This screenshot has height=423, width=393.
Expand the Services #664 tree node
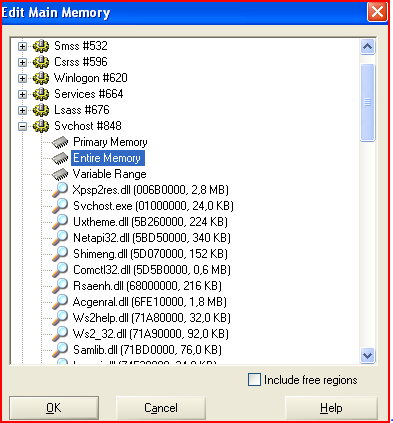(22, 94)
